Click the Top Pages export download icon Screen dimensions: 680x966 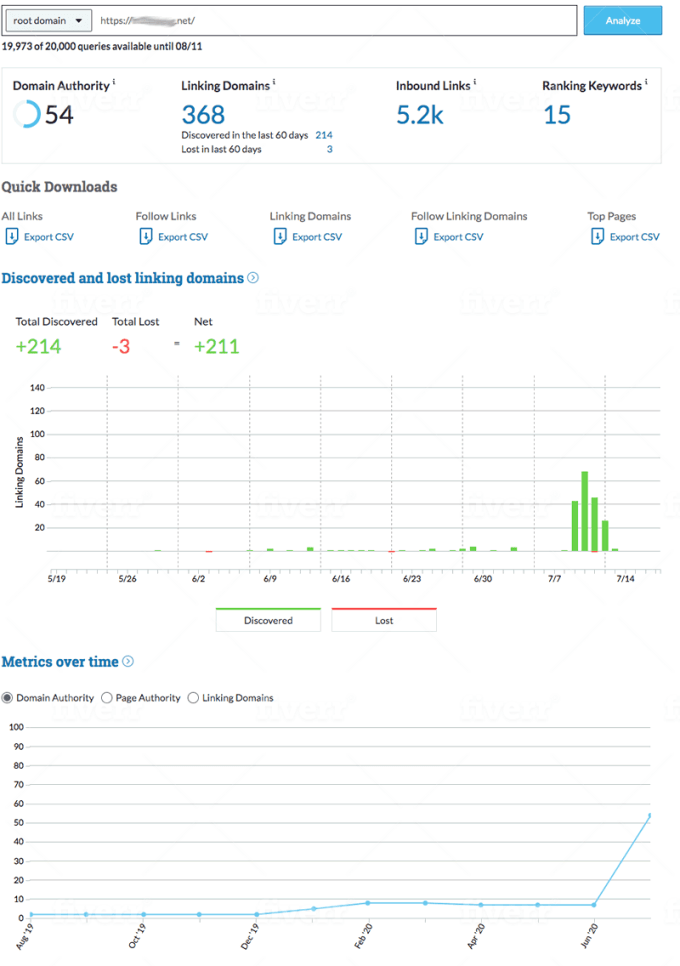pos(597,237)
